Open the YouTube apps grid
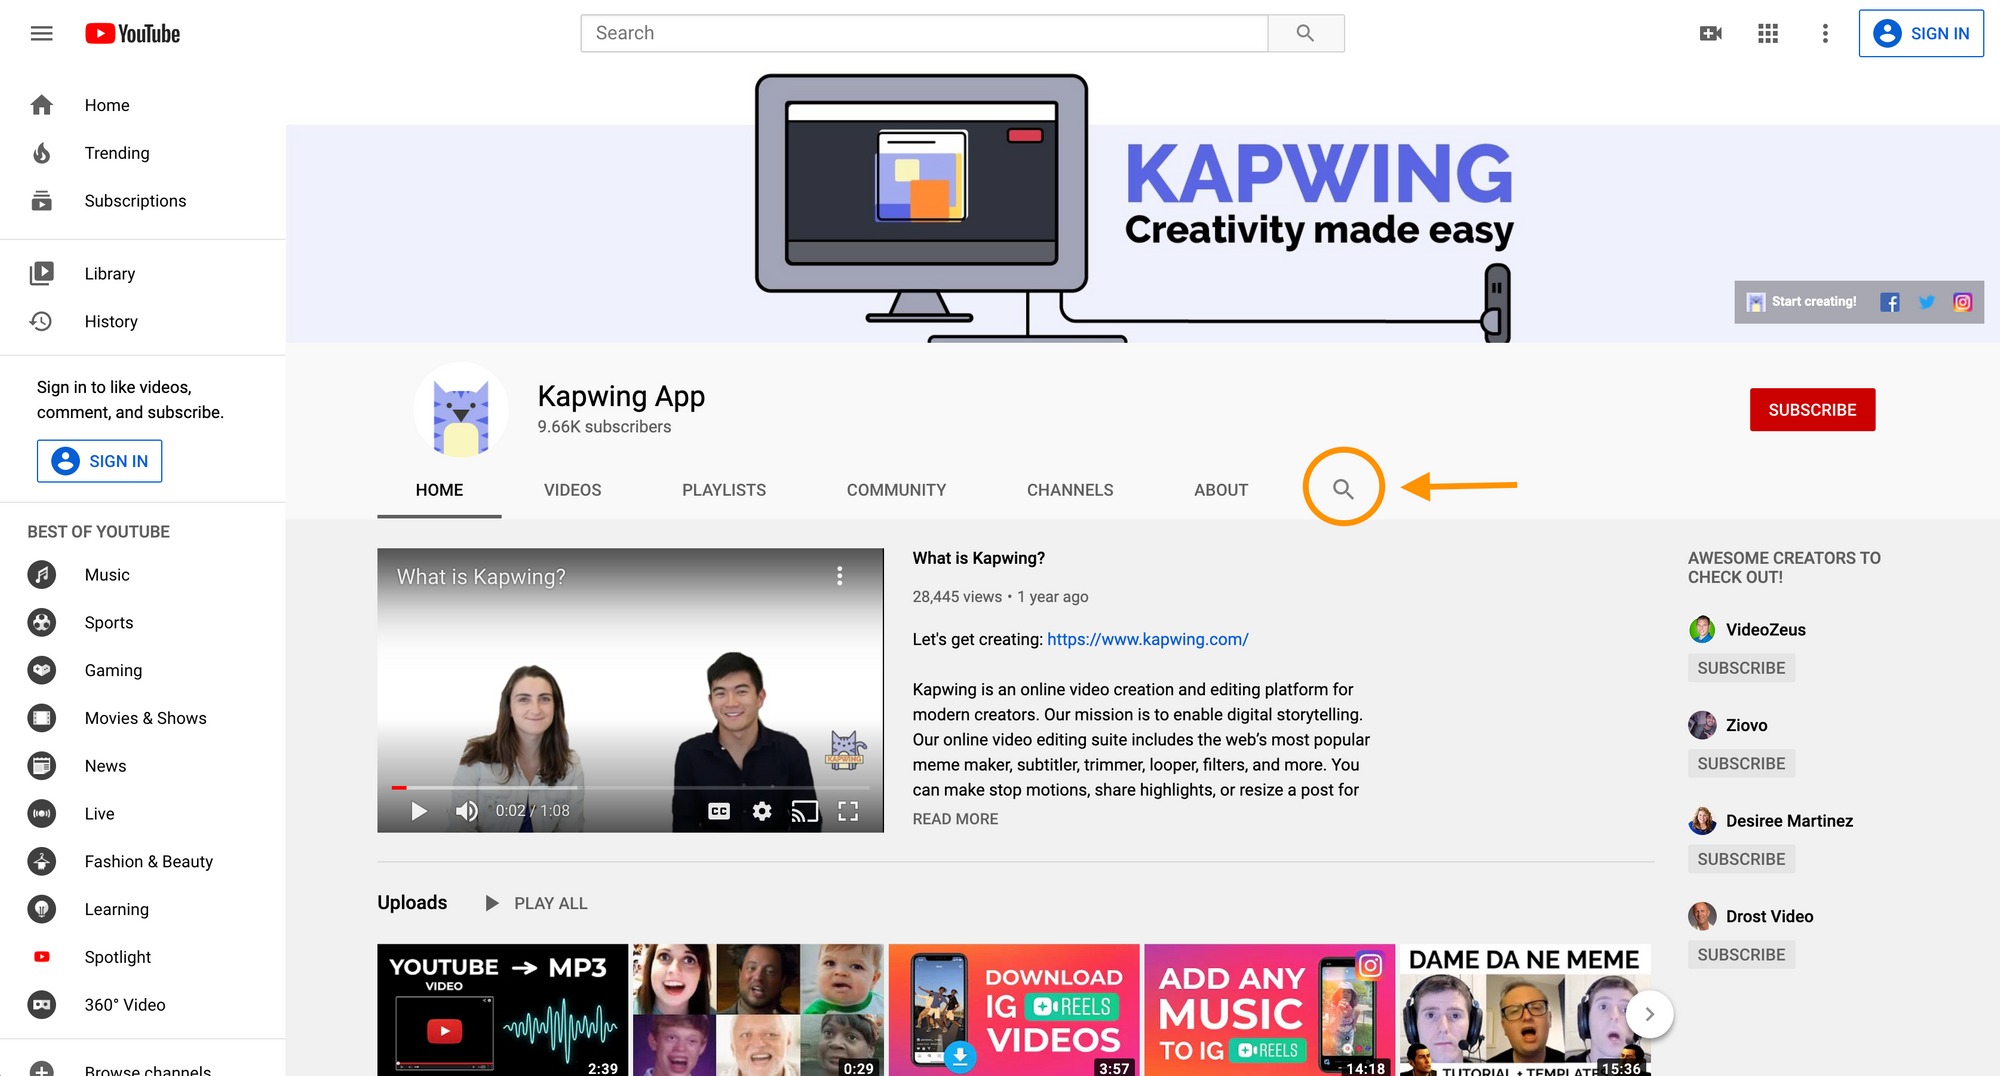This screenshot has width=2000, height=1076. tap(1767, 34)
